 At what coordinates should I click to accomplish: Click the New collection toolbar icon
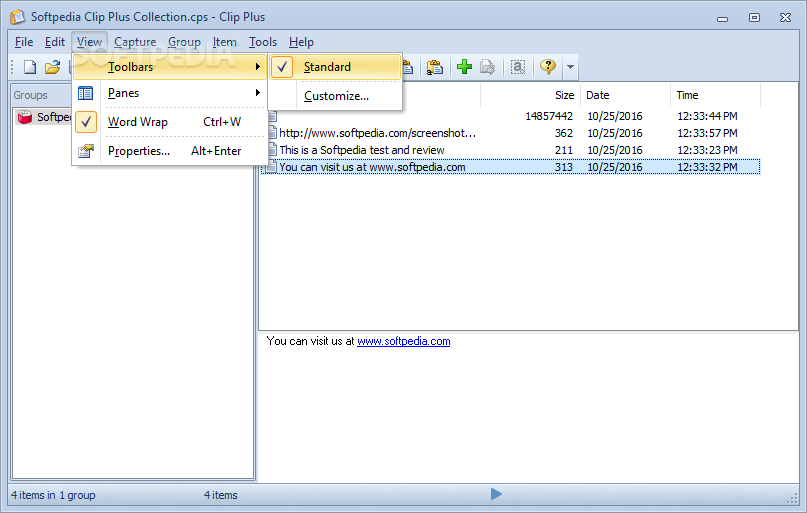[30, 67]
